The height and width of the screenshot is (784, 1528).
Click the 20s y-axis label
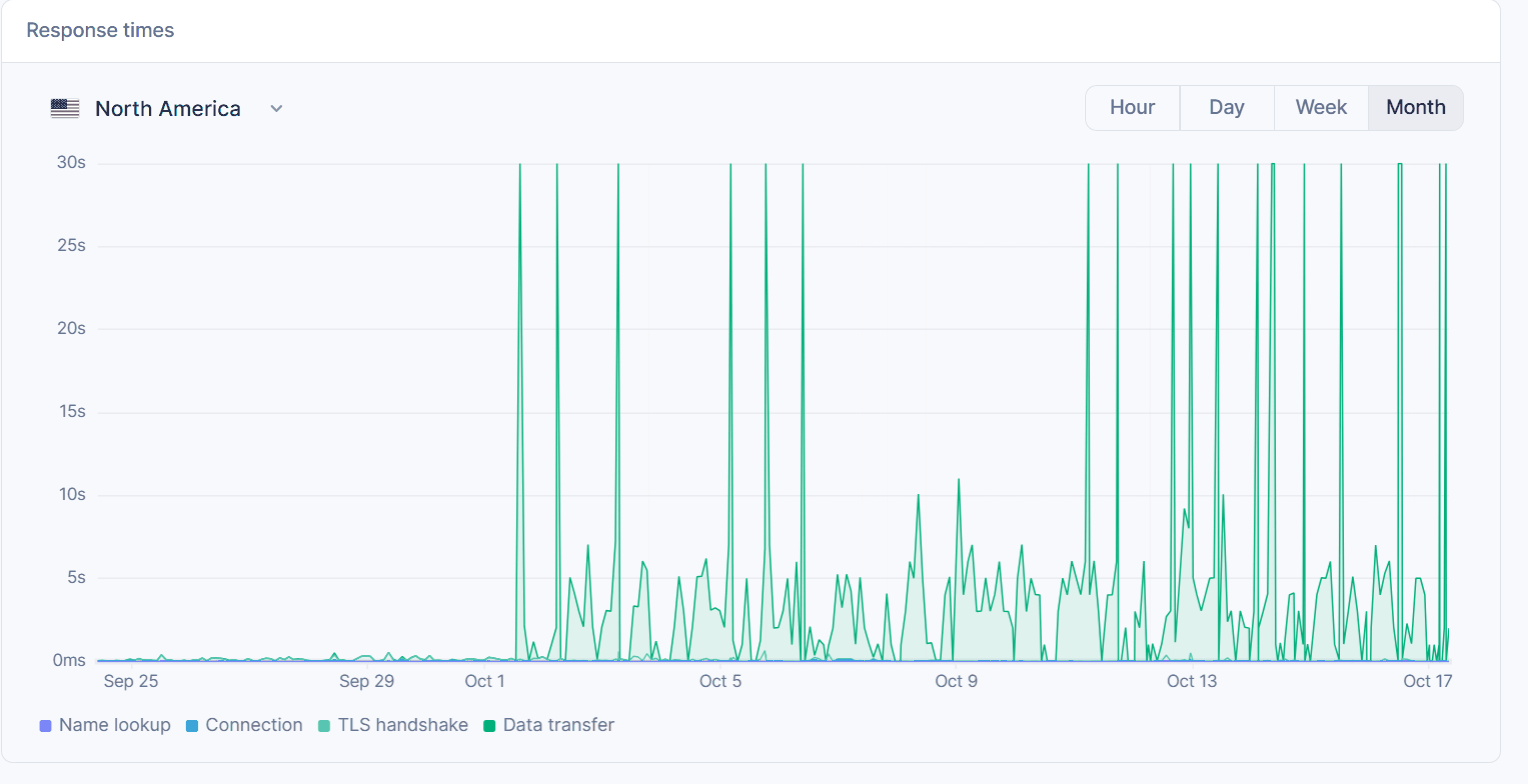point(70,328)
